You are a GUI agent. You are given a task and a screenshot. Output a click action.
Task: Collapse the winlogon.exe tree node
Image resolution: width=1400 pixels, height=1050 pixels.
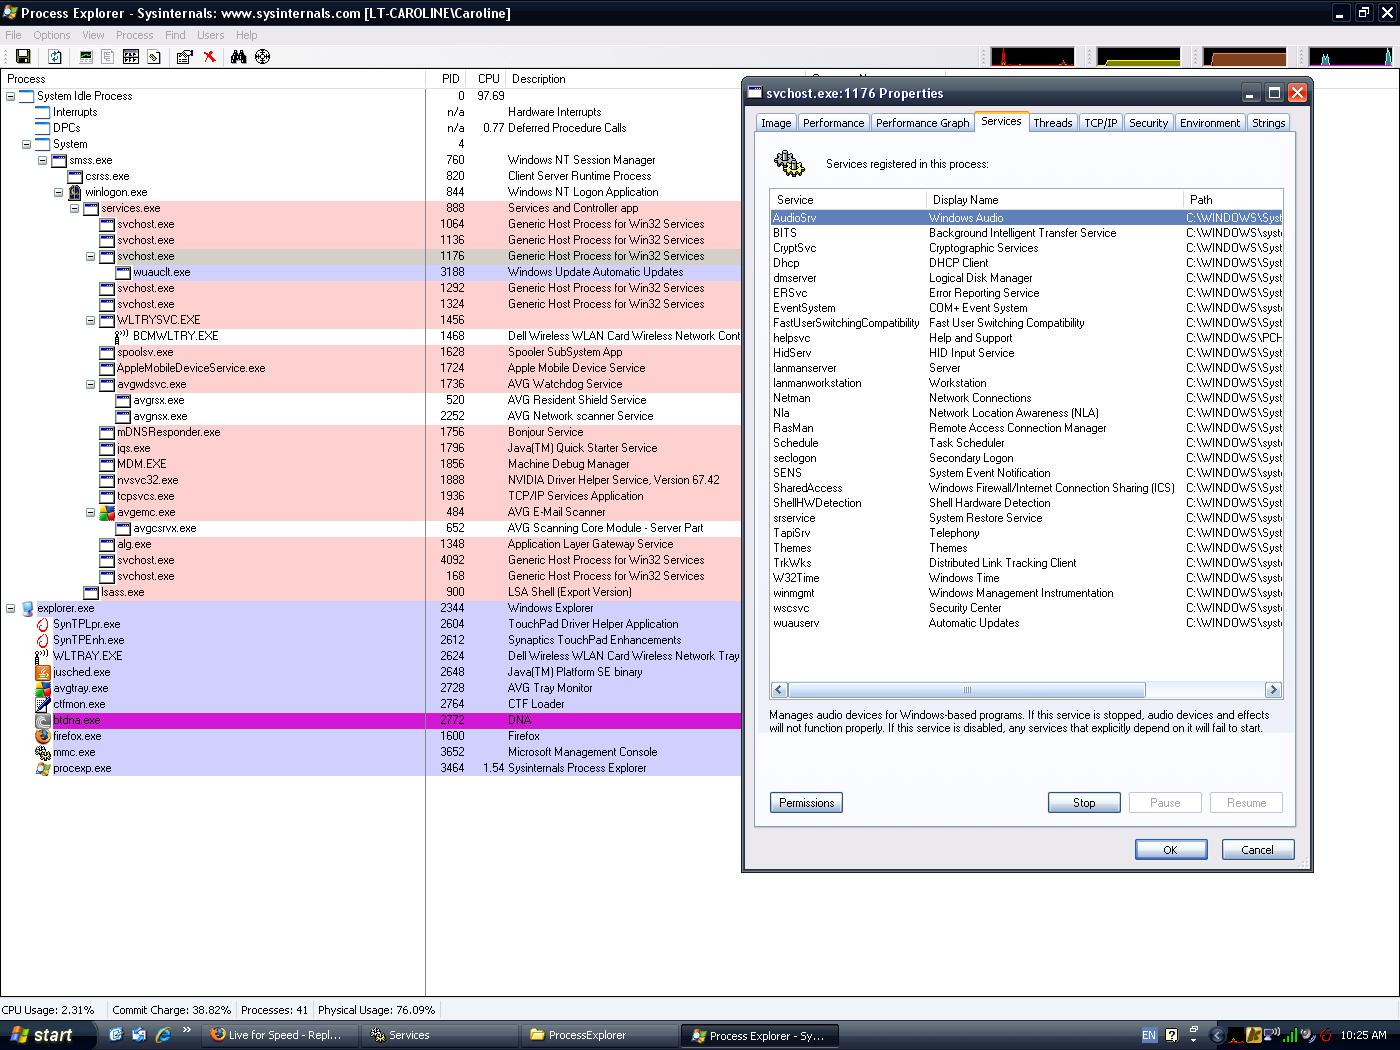[x=59, y=192]
